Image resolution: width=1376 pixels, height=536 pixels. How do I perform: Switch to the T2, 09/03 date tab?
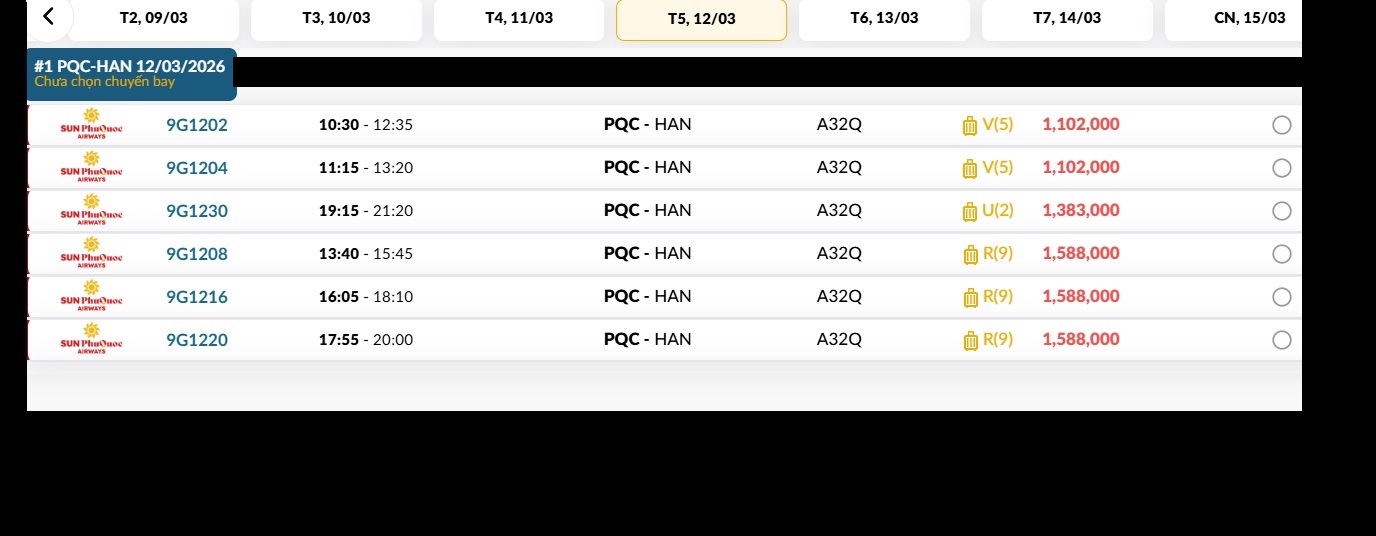pos(153,19)
